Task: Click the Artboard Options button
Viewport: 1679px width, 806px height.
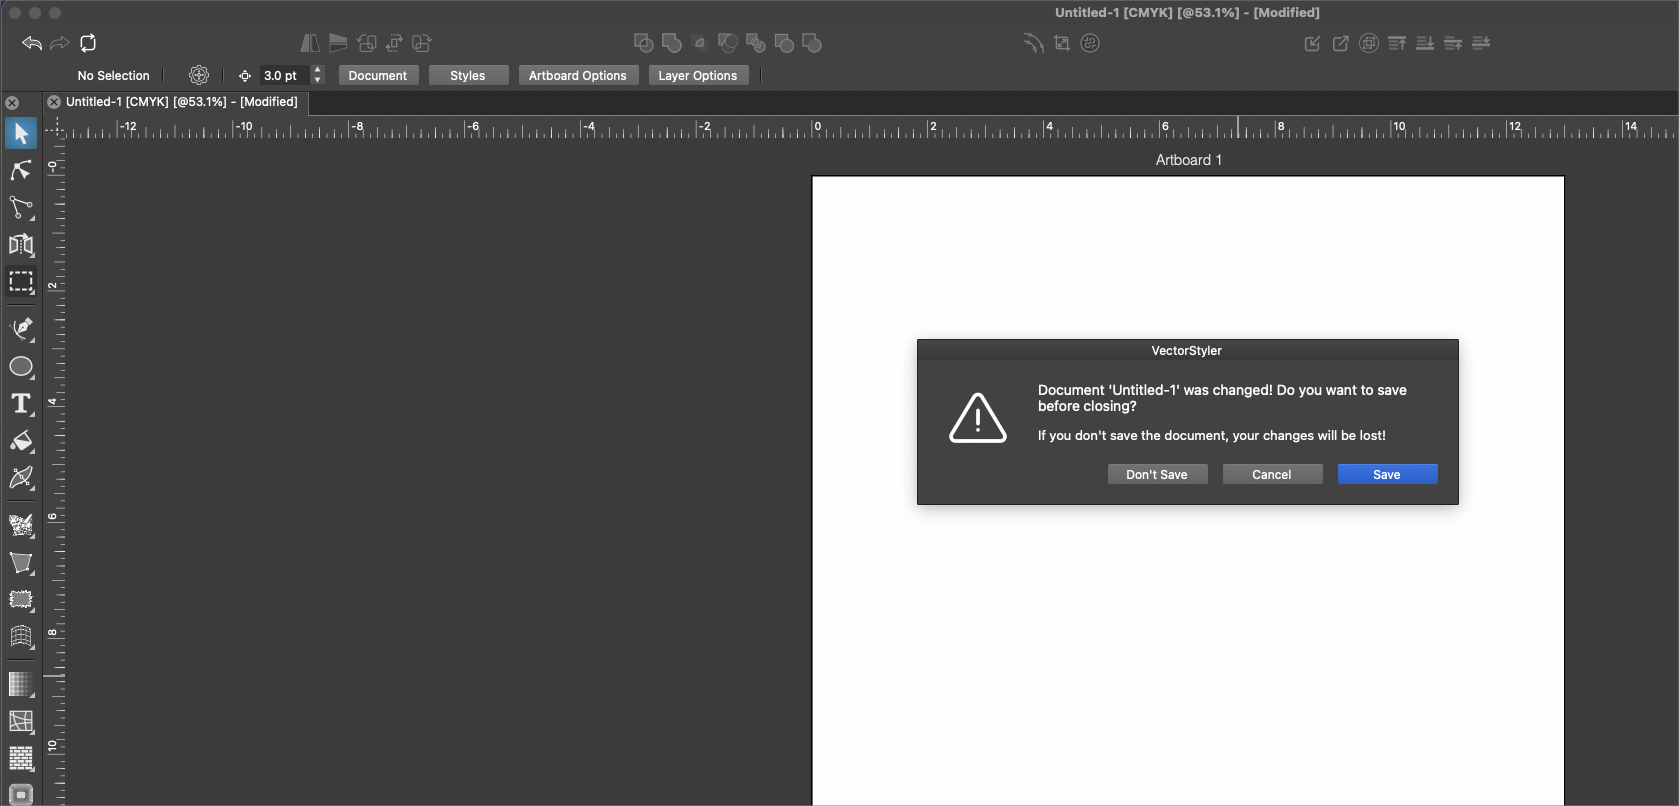Action: click(578, 76)
